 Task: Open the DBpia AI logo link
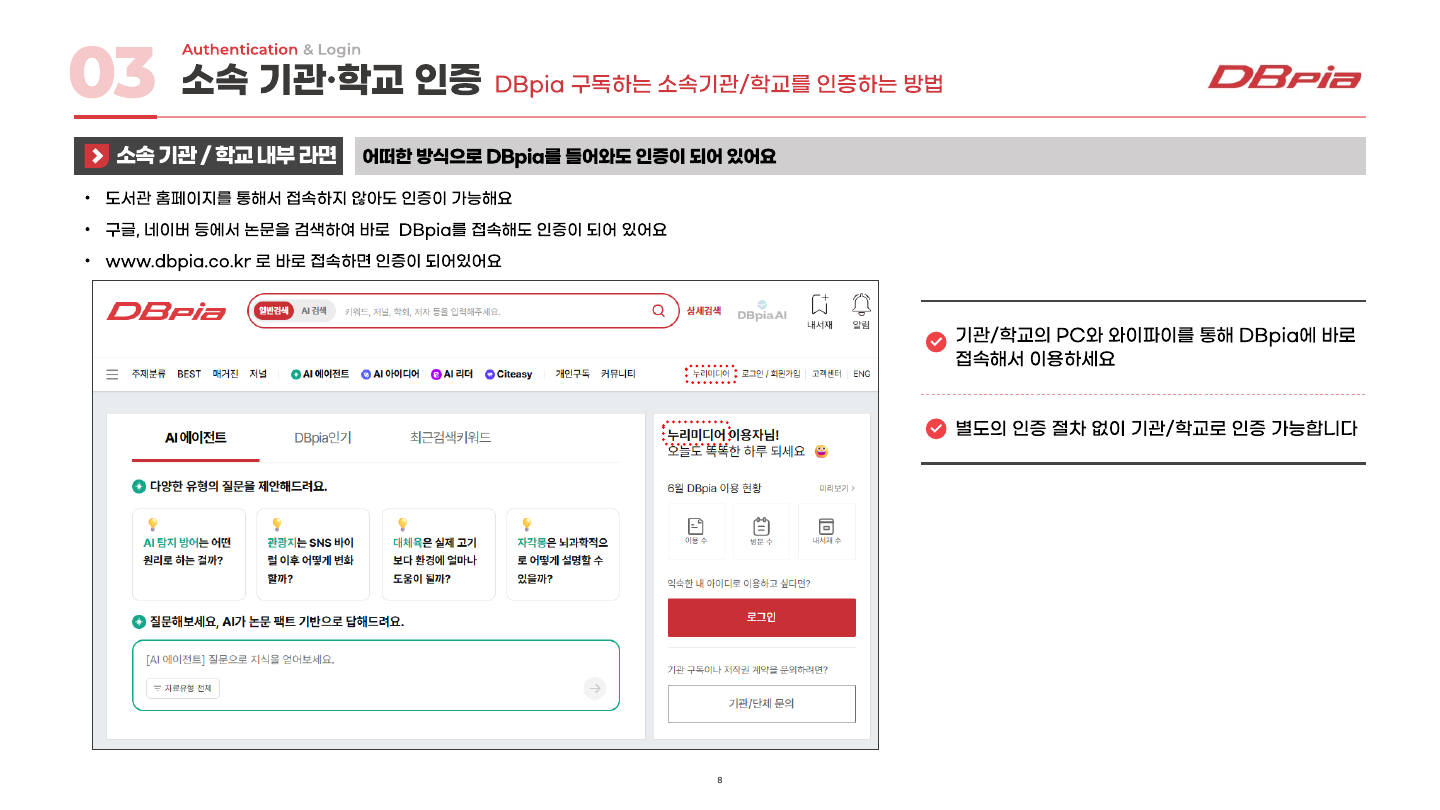click(x=762, y=311)
